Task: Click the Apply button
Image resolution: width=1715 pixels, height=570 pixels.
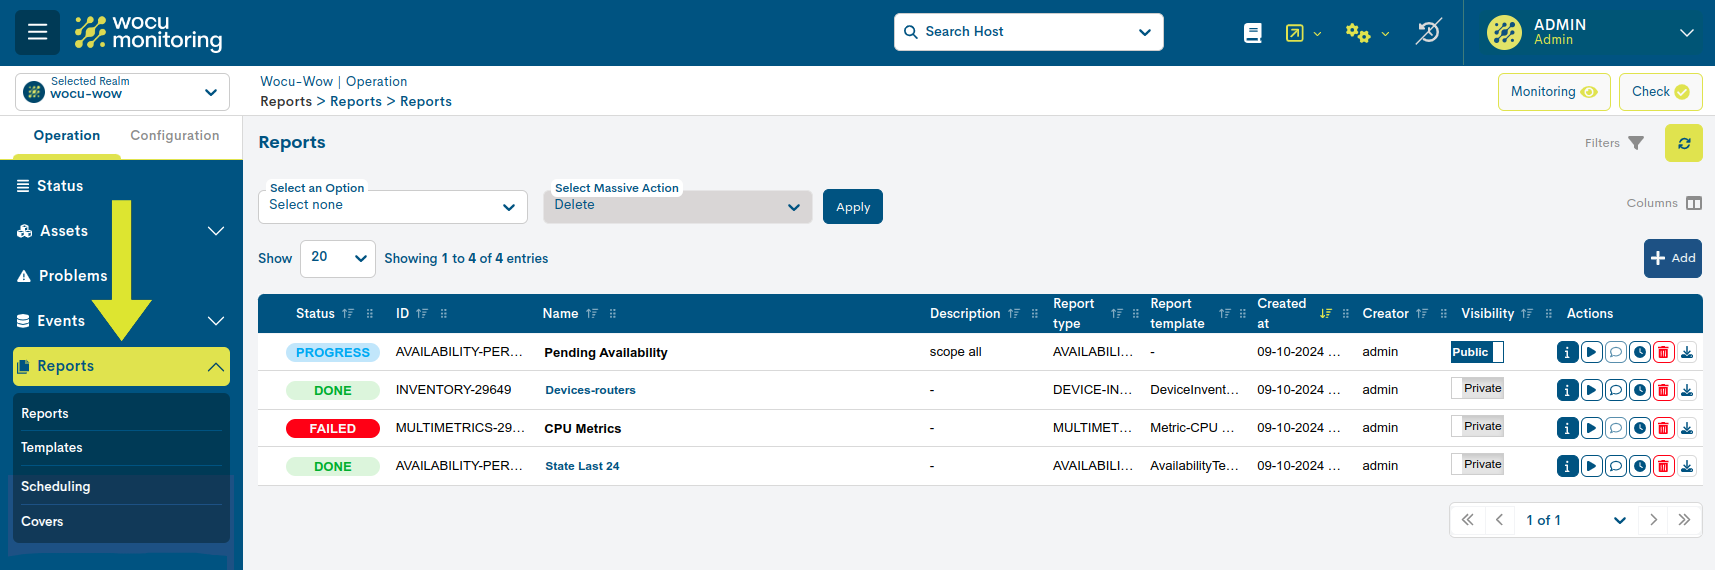Action: [852, 207]
